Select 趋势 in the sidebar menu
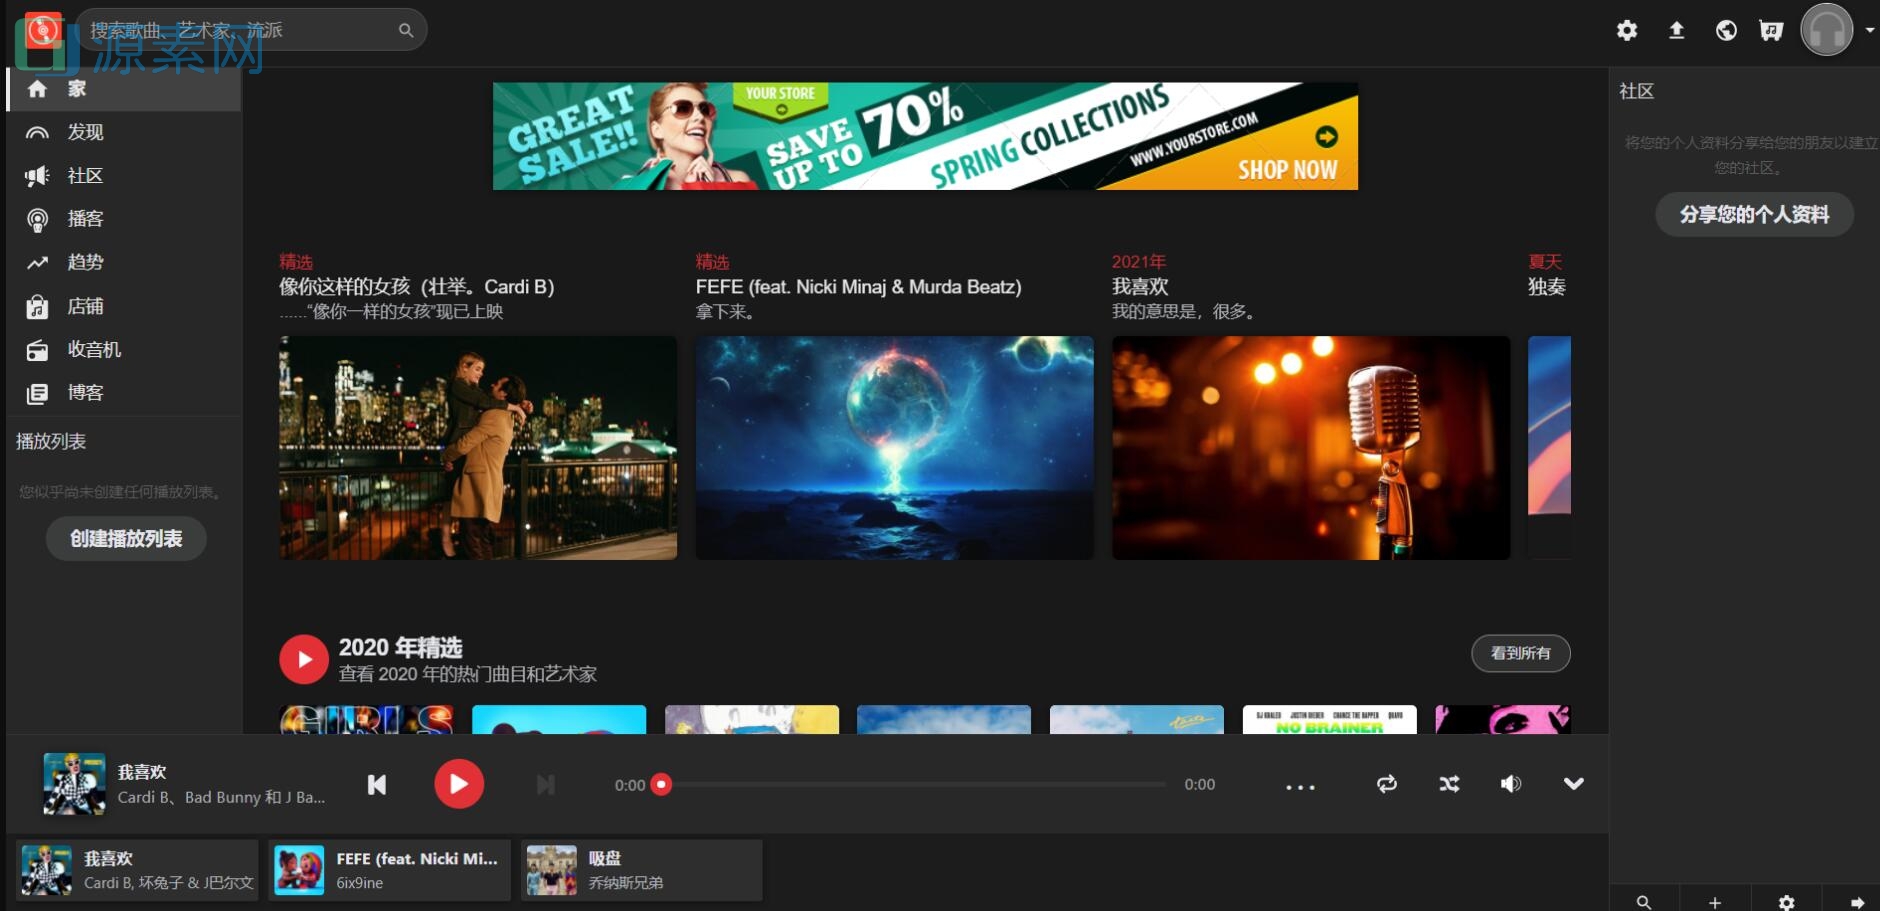 pos(85,263)
